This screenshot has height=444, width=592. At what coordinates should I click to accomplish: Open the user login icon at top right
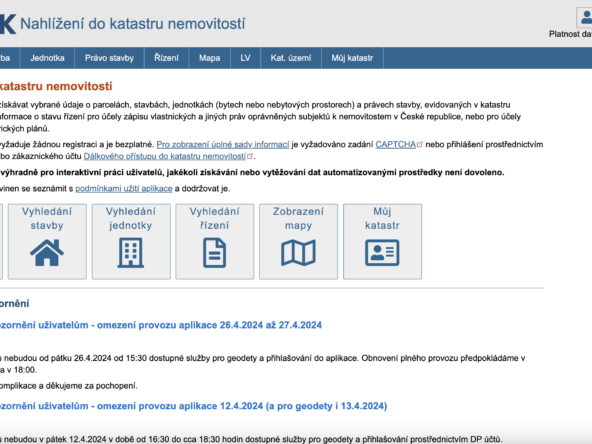click(x=584, y=17)
